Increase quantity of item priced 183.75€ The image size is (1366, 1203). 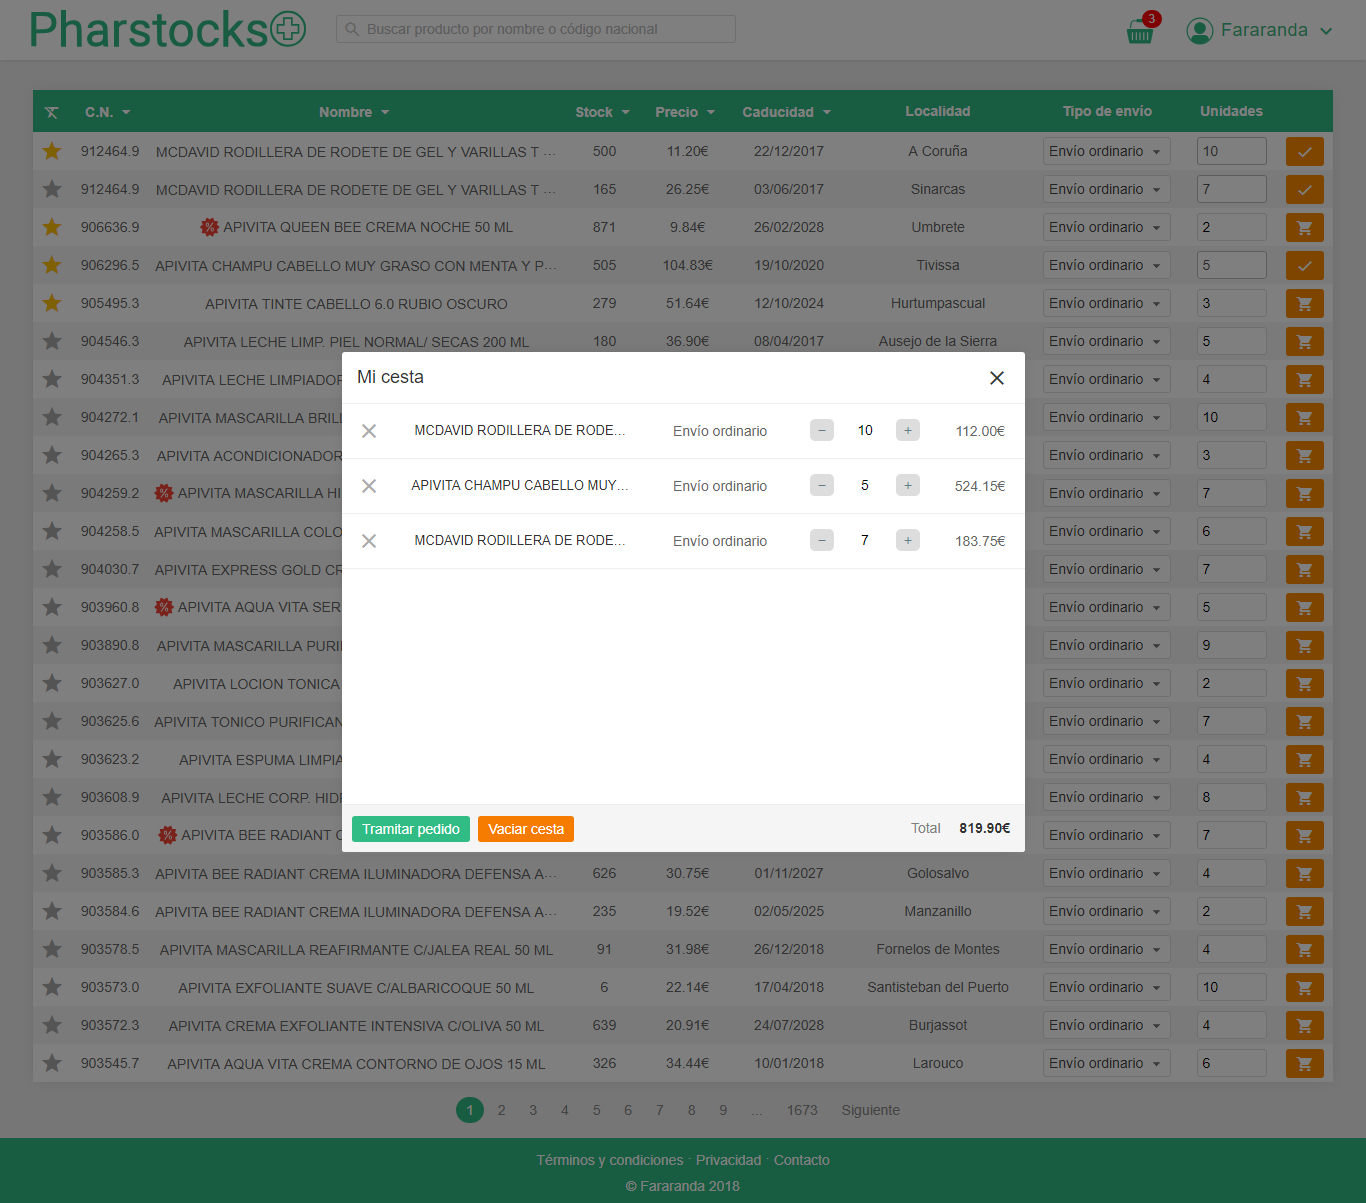pyautogui.click(x=908, y=541)
